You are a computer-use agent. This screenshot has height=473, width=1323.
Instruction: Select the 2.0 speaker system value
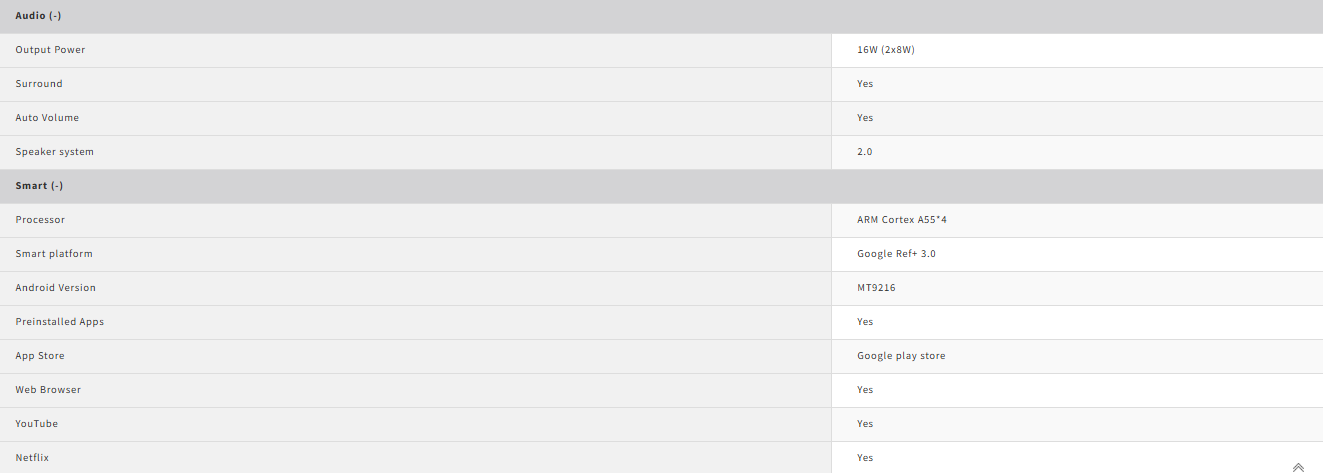pos(865,152)
